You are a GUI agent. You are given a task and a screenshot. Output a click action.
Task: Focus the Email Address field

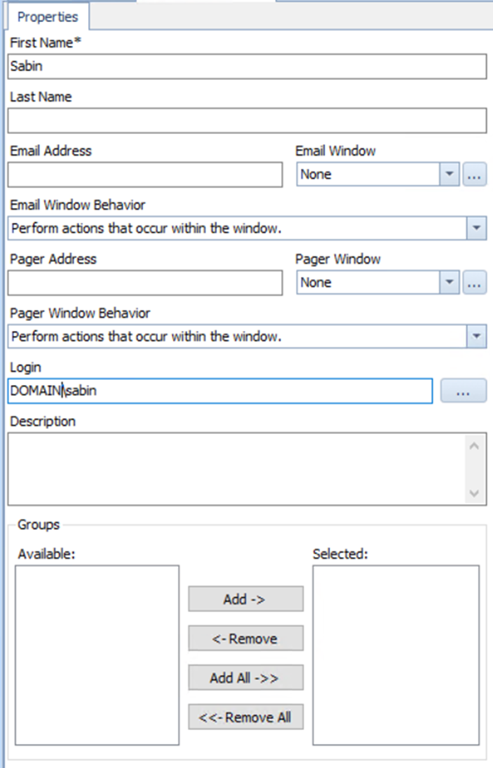tap(145, 175)
